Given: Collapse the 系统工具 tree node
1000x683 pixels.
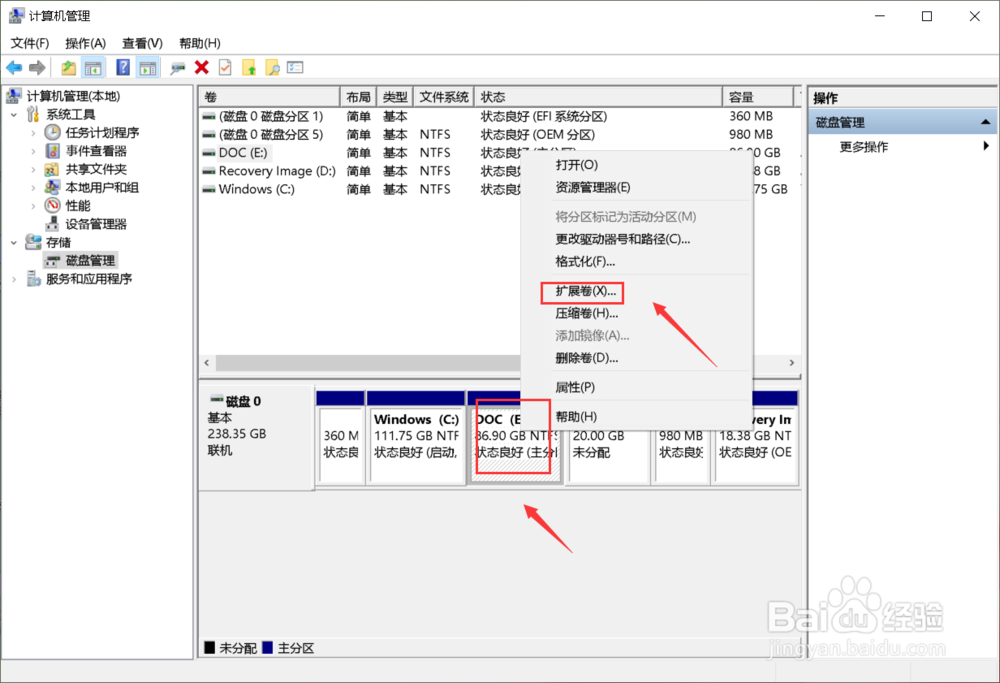Looking at the screenshot, I should coord(14,115).
